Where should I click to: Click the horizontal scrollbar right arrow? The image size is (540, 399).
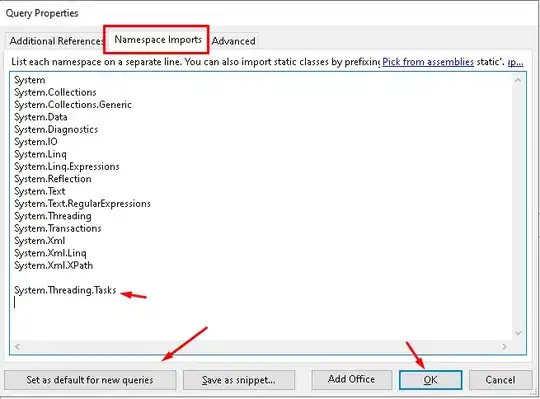pos(504,347)
